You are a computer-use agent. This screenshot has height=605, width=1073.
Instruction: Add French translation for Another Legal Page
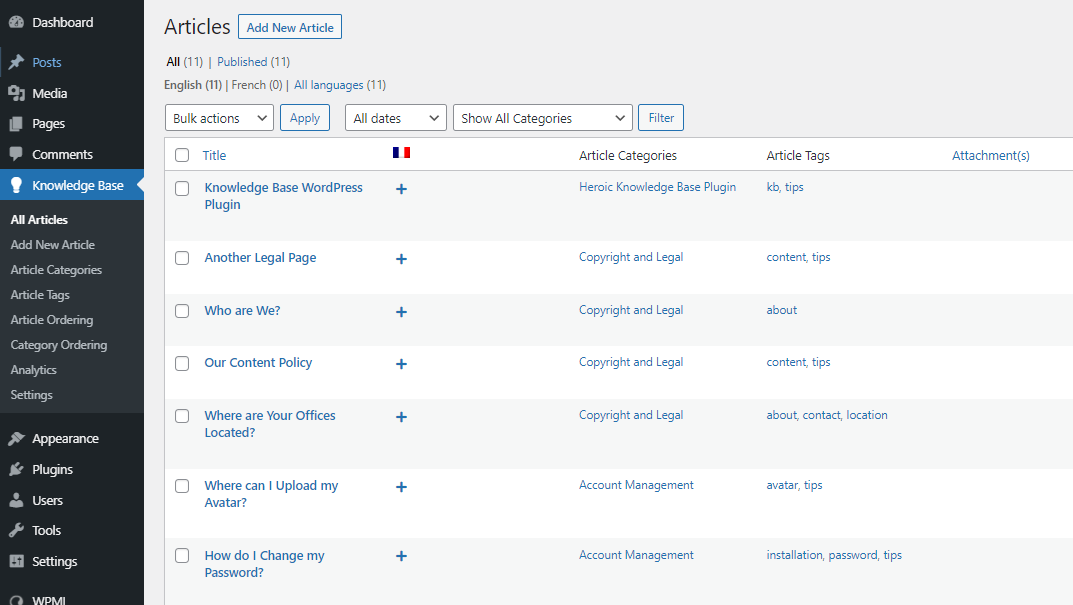[401, 258]
